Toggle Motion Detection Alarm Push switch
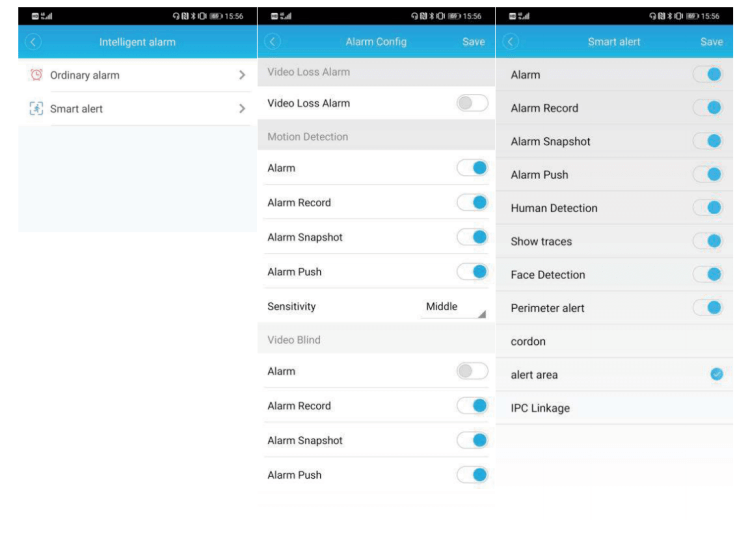This screenshot has width=750, height=556. click(472, 272)
